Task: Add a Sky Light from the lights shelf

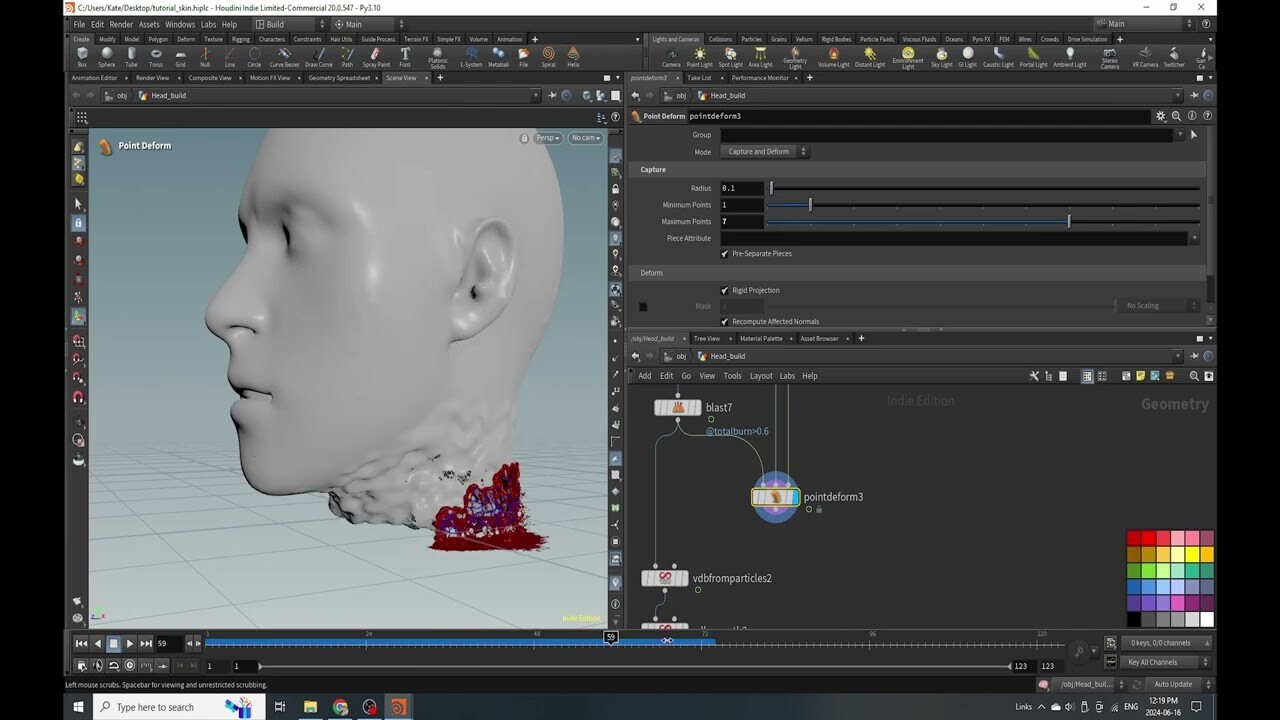Action: [x=940, y=57]
